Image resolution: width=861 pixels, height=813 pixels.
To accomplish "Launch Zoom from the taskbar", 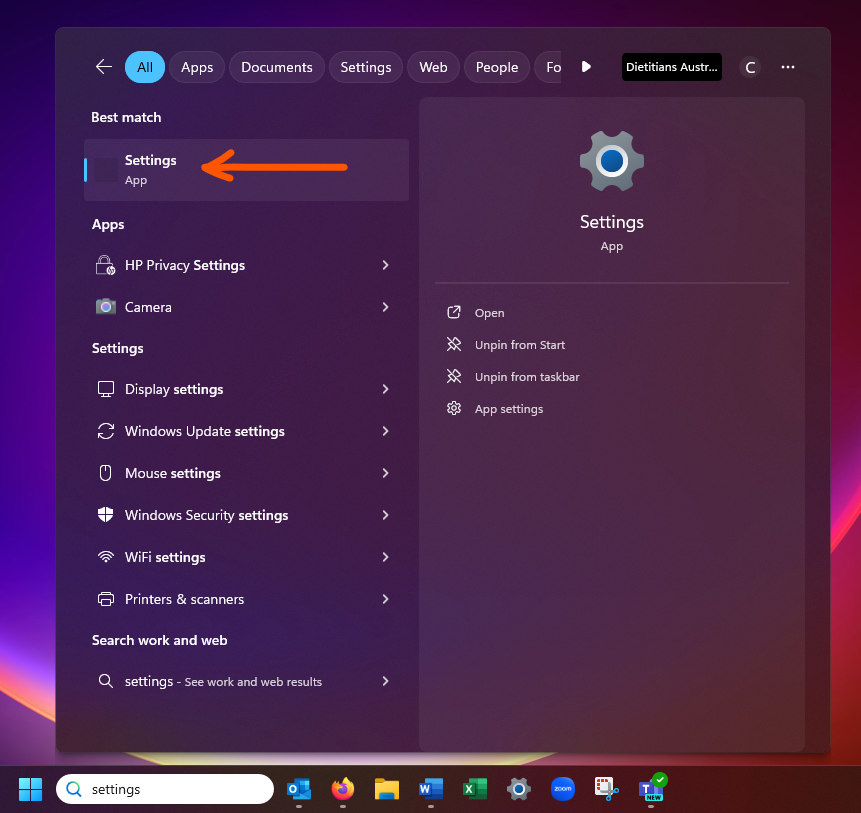I will (563, 789).
